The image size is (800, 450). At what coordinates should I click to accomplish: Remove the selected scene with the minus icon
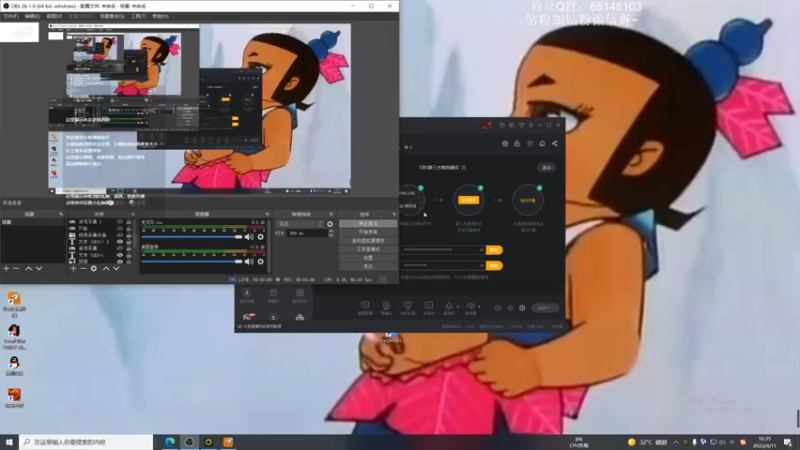(16, 268)
